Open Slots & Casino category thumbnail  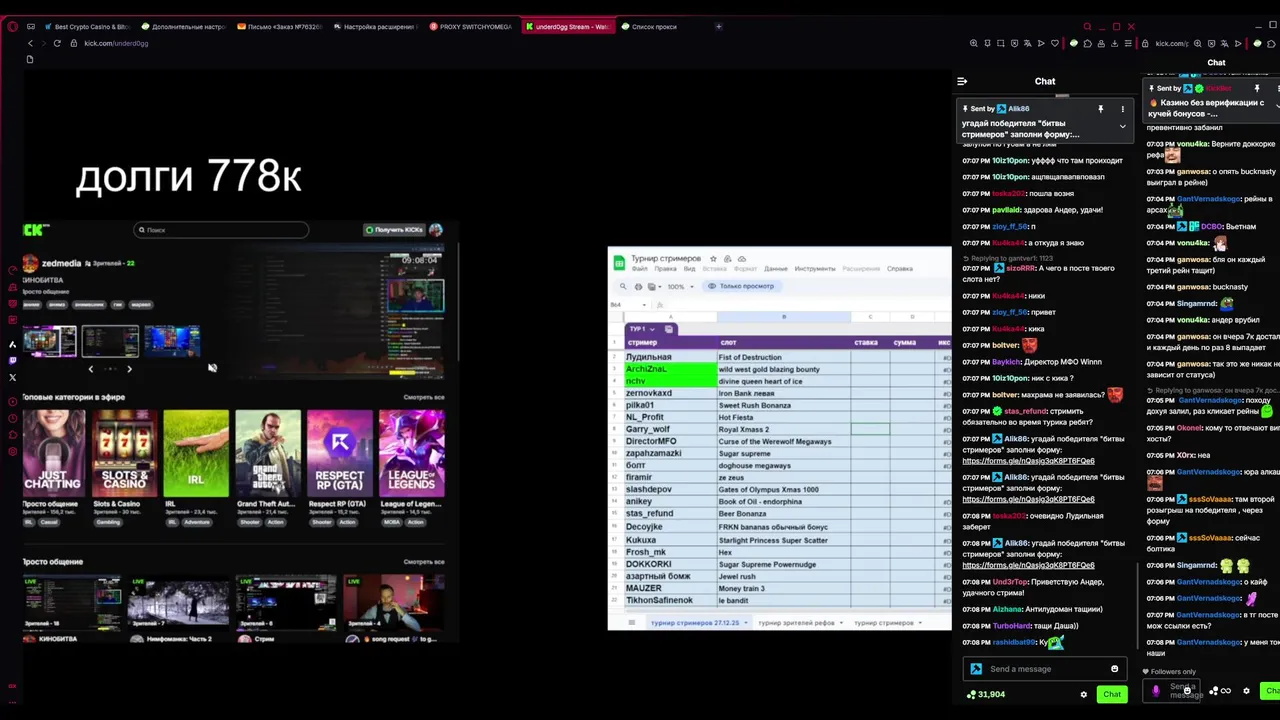tap(124, 453)
